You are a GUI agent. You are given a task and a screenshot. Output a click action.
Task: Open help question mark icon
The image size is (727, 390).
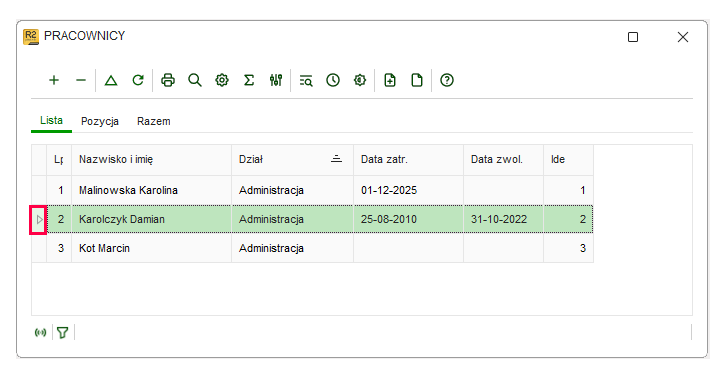[x=447, y=80]
